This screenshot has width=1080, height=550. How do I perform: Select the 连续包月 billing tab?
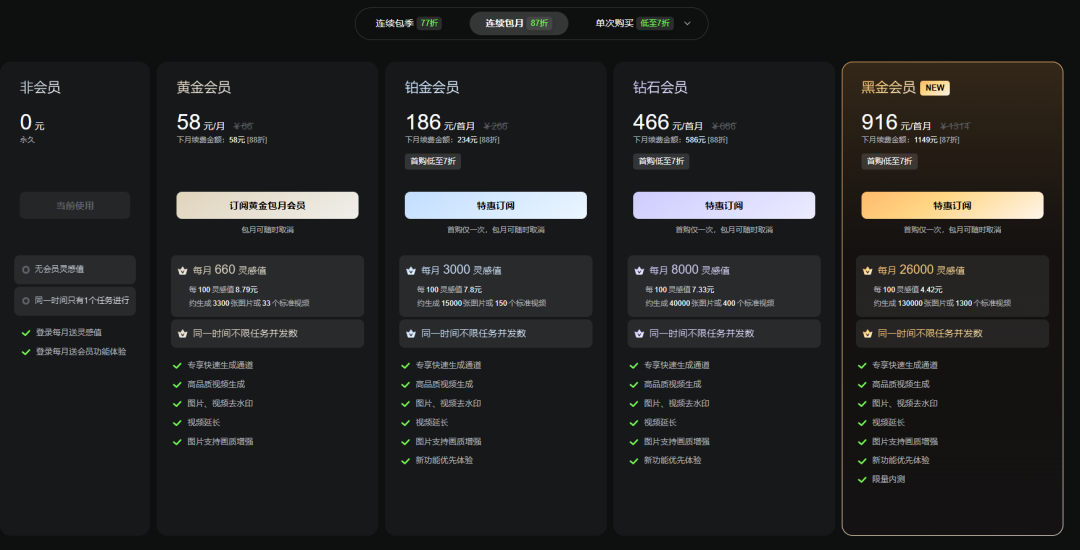[x=518, y=23]
